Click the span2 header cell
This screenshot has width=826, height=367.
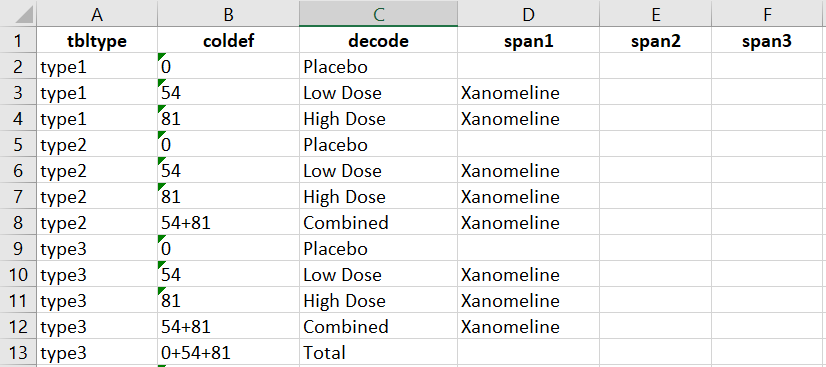[x=655, y=41]
